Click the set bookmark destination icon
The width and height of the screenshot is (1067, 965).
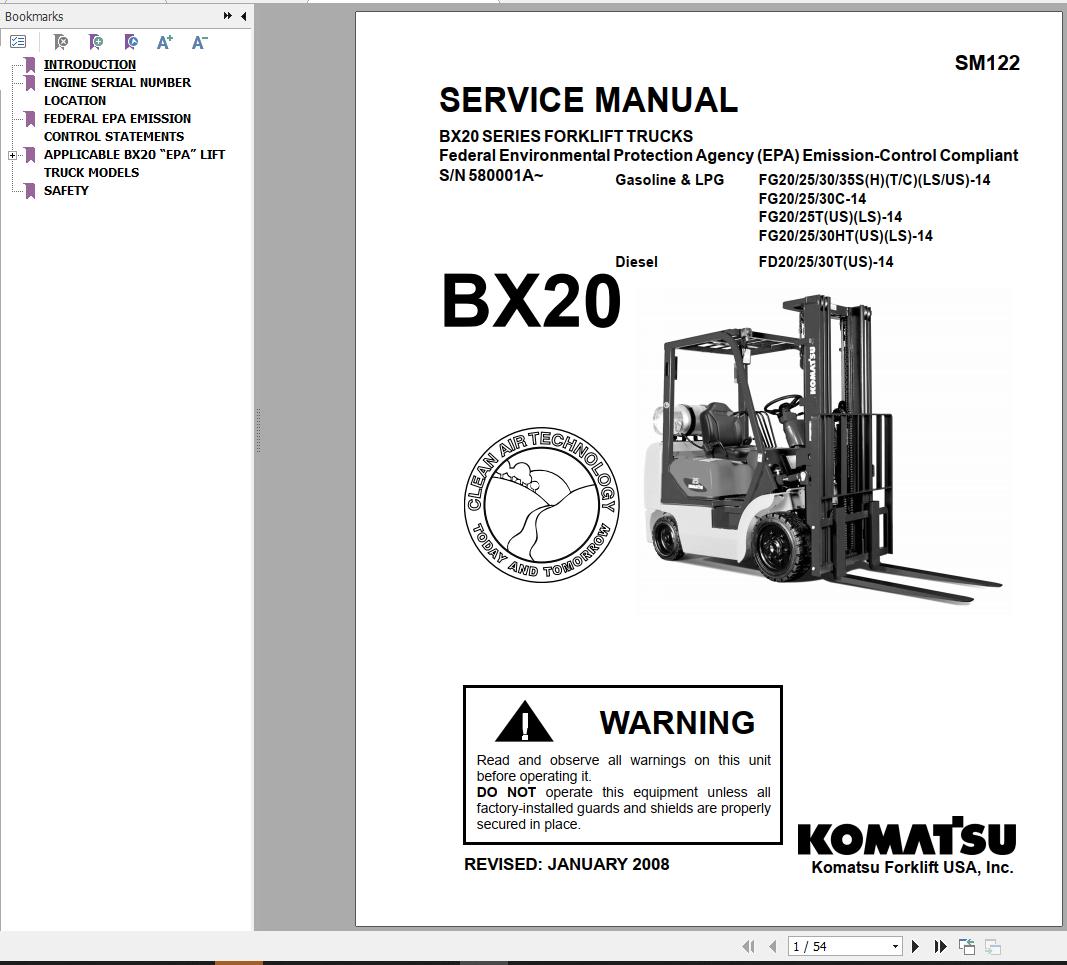(131, 42)
